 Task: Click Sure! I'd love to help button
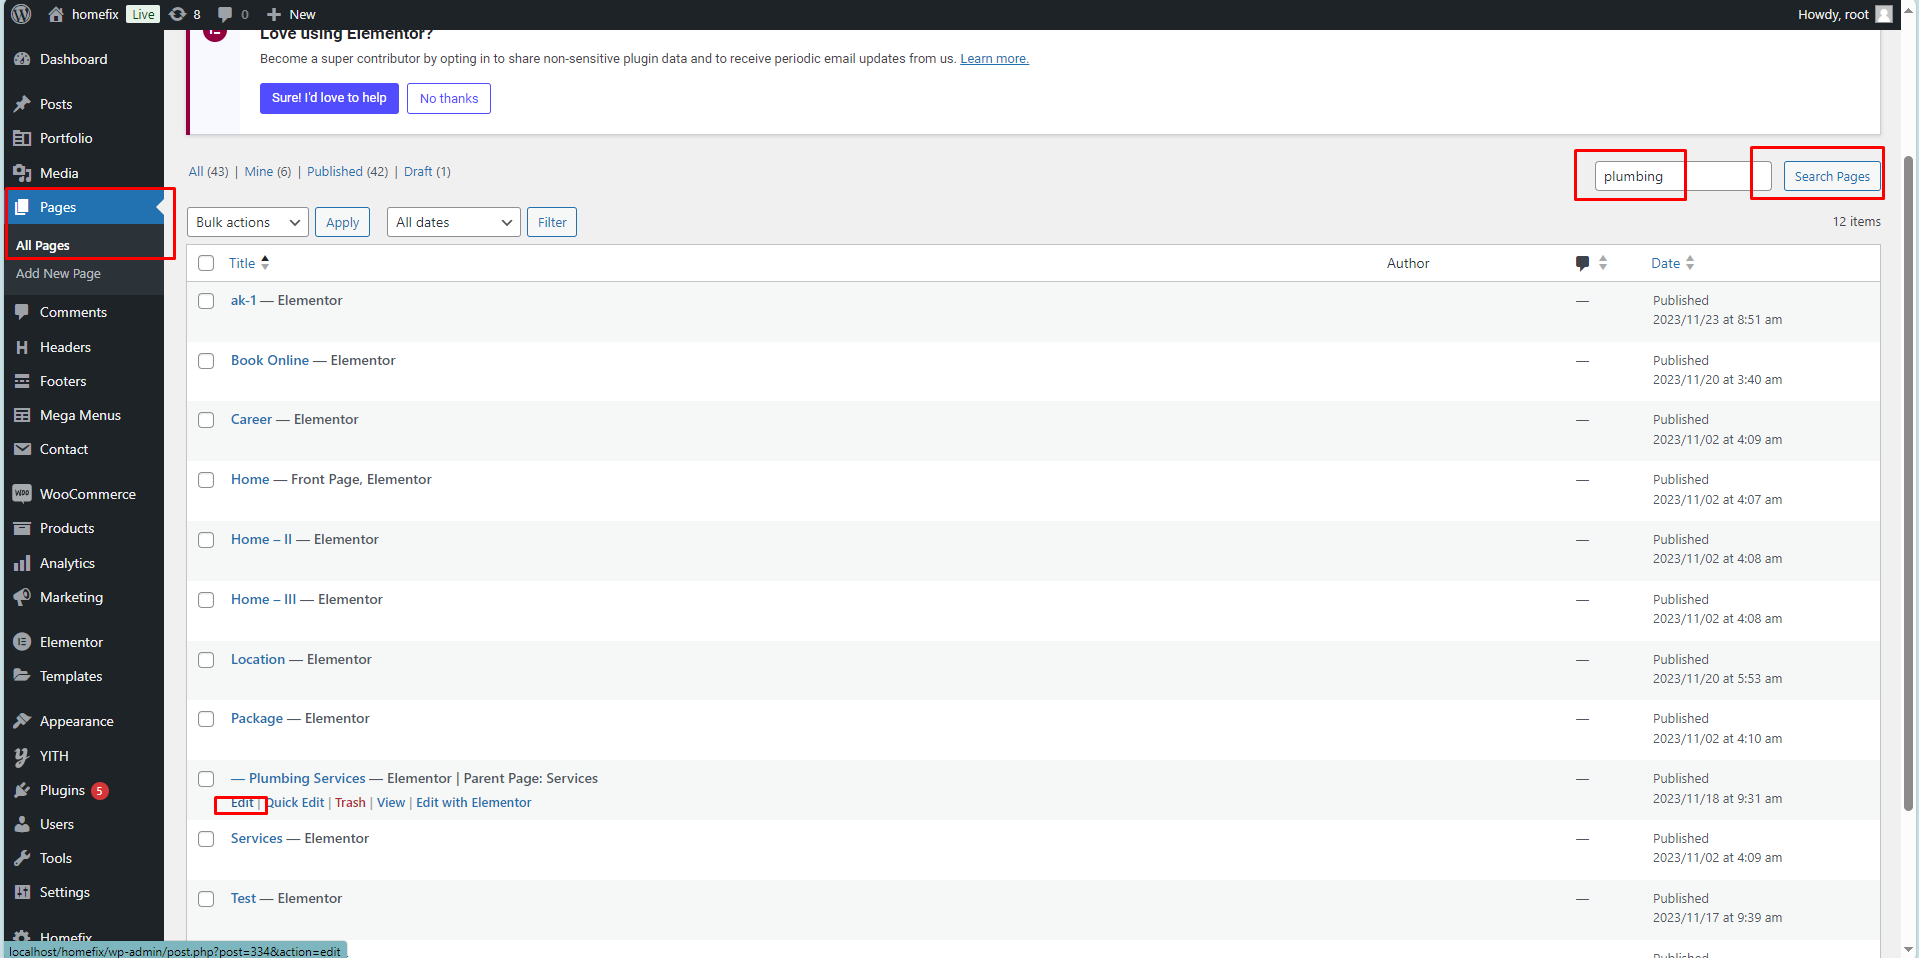(329, 98)
